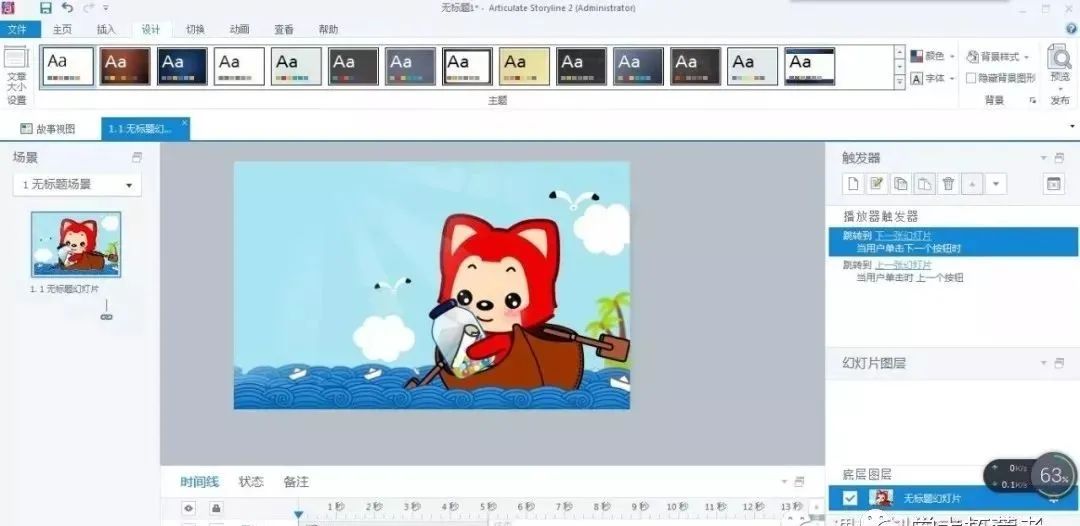Switch to the 切换 ribbon tab
Viewport: 1080px width, 526px height.
[195, 30]
